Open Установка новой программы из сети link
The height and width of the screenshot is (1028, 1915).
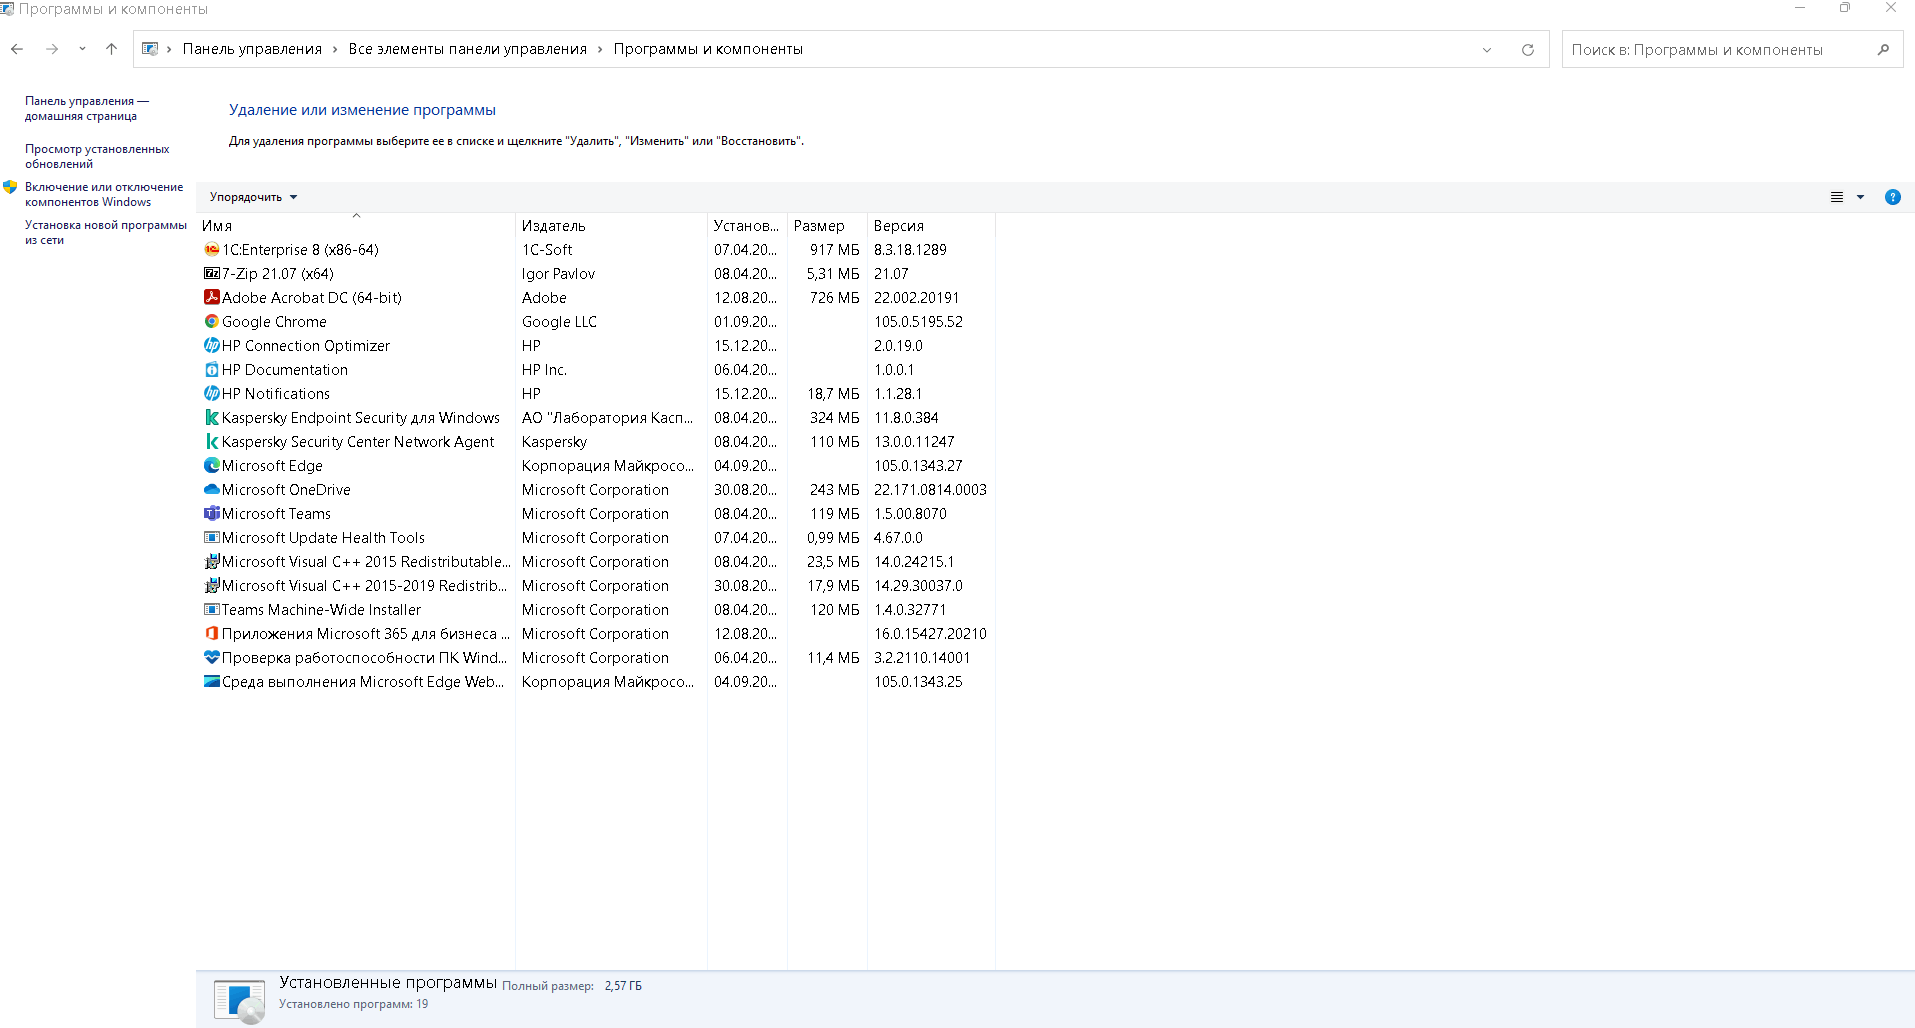pos(106,232)
